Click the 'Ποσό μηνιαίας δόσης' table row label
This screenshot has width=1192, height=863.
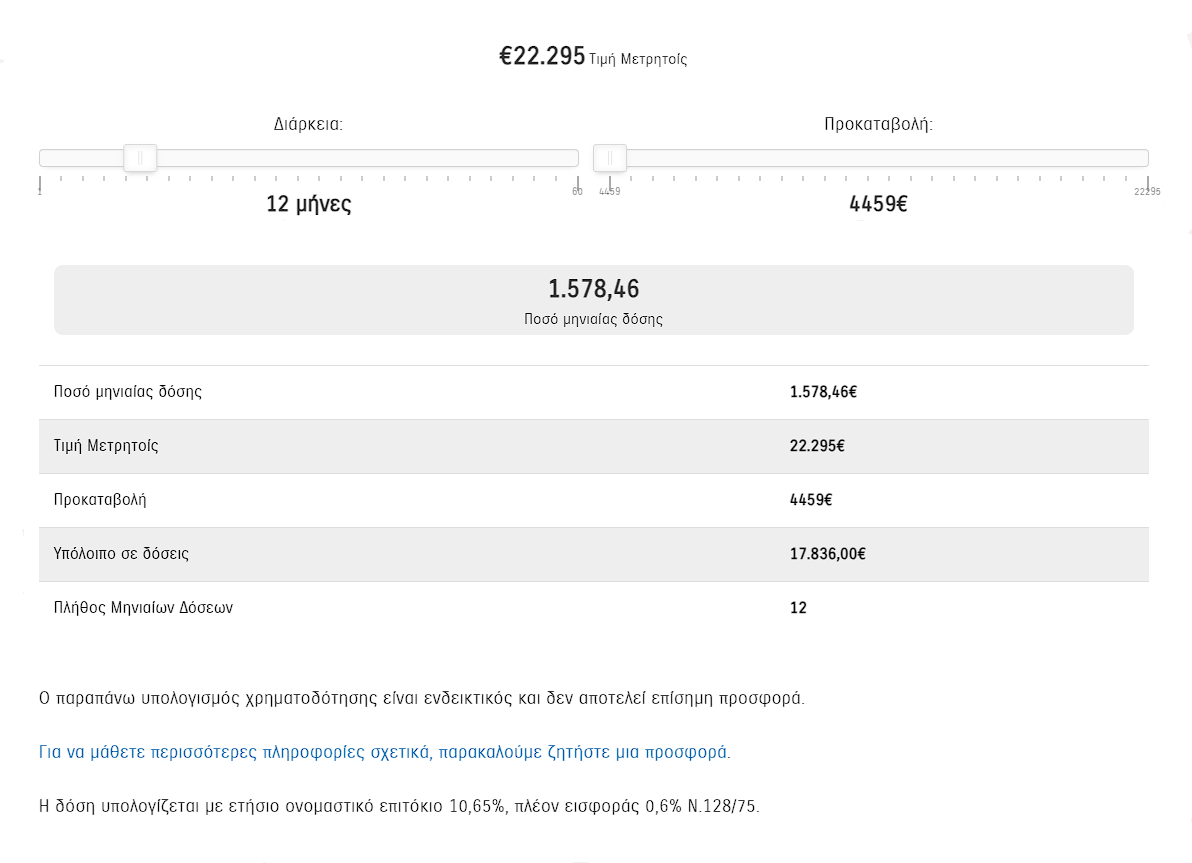[128, 392]
